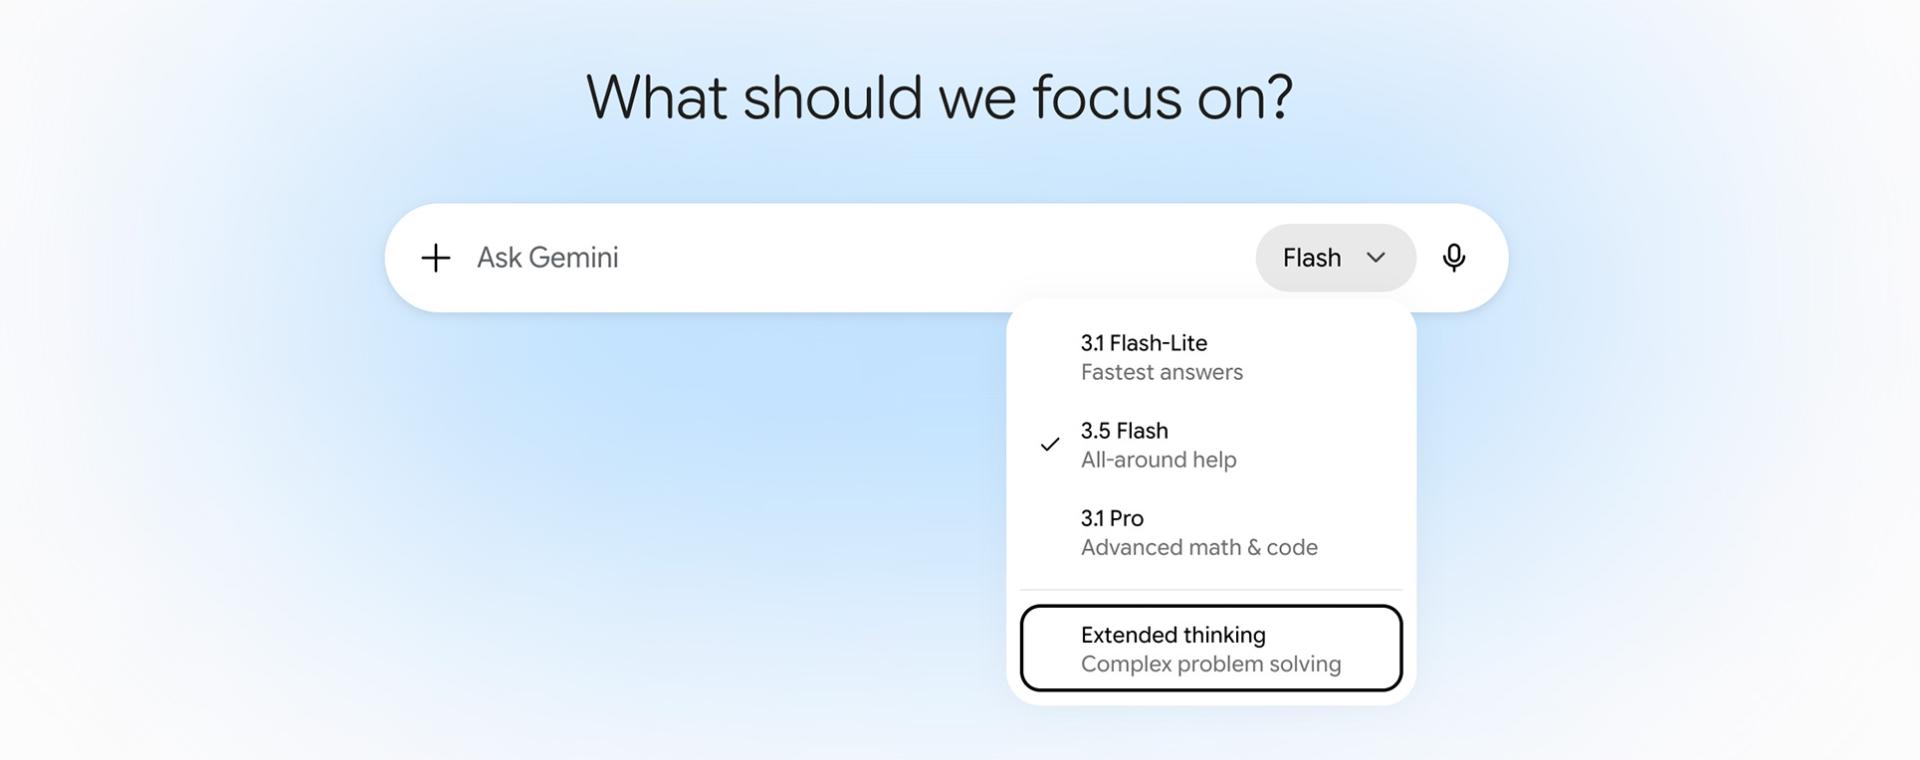Click the "What should we focus on?" heading
The width and height of the screenshot is (1920, 760).
click(x=939, y=97)
